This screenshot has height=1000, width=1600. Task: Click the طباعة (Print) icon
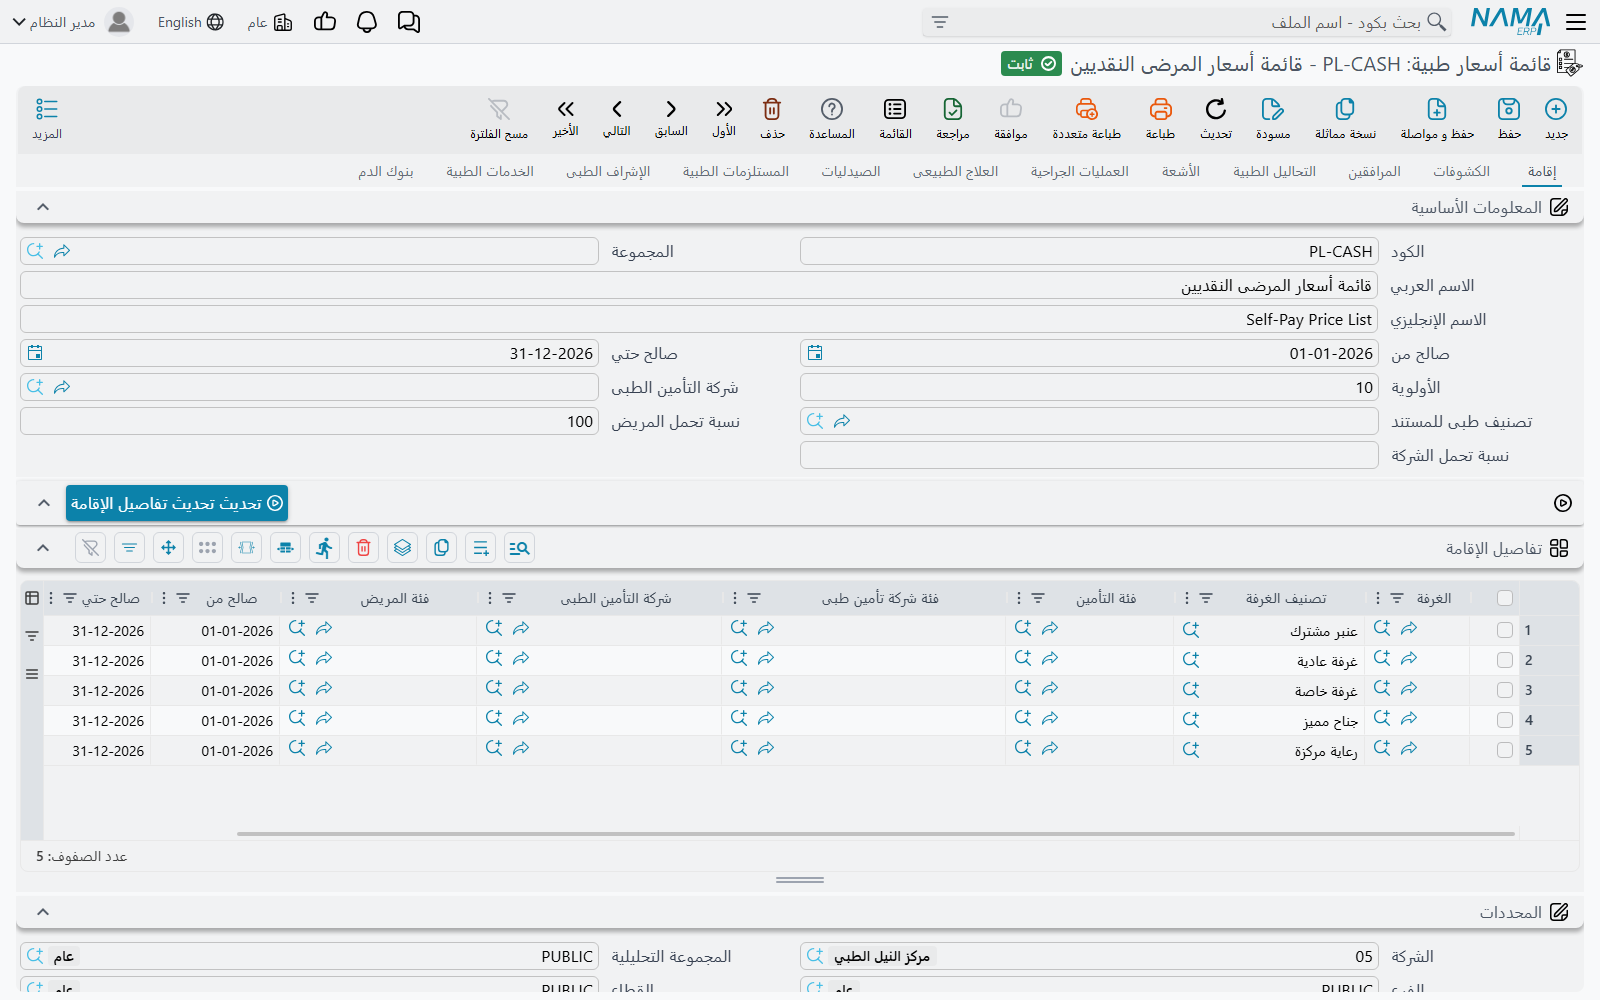tap(1160, 109)
